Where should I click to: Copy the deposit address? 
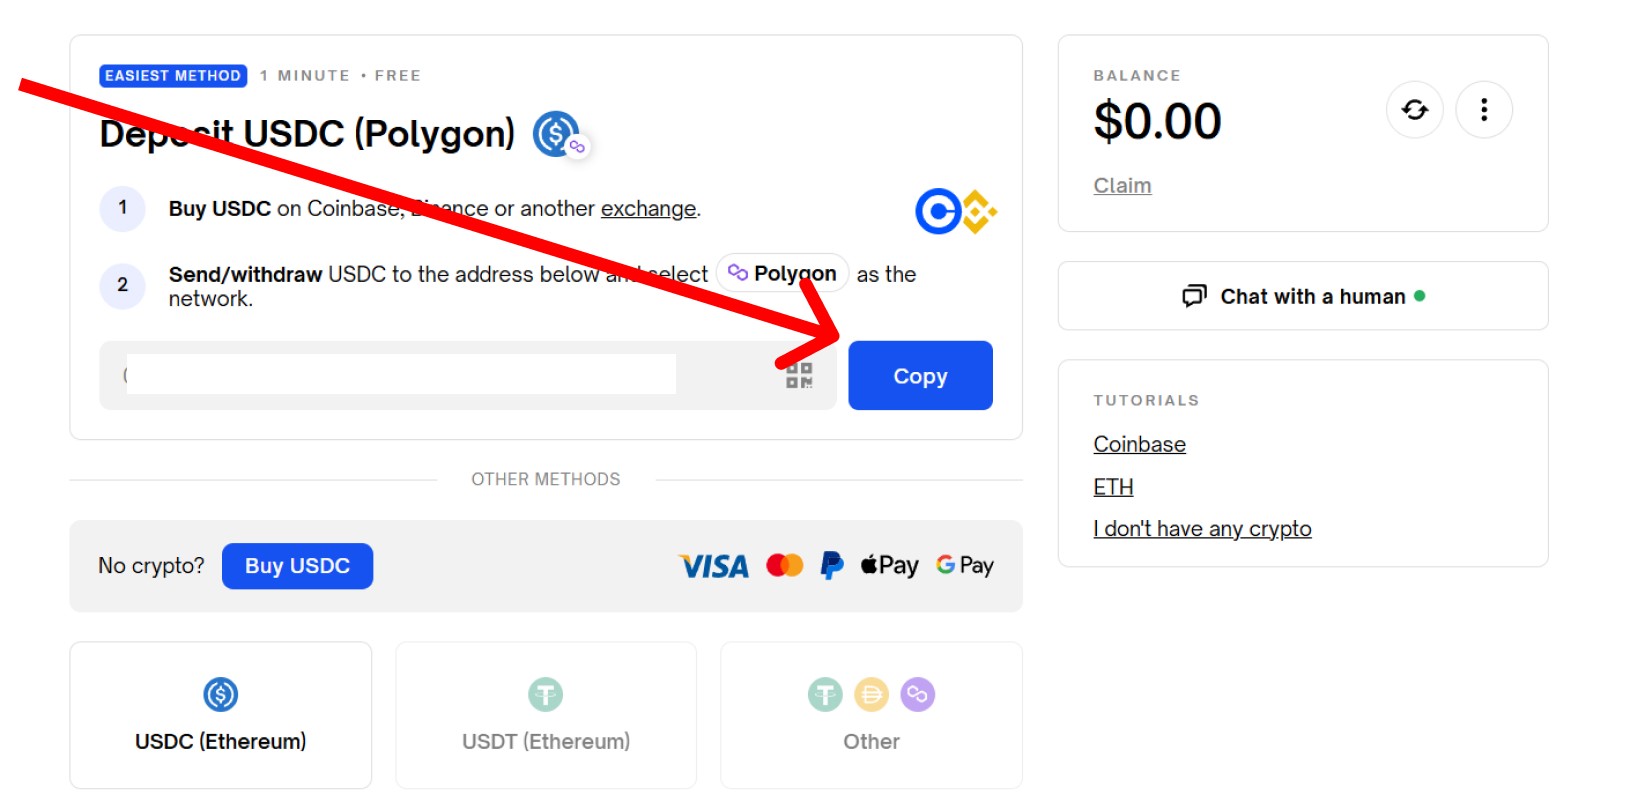point(920,376)
